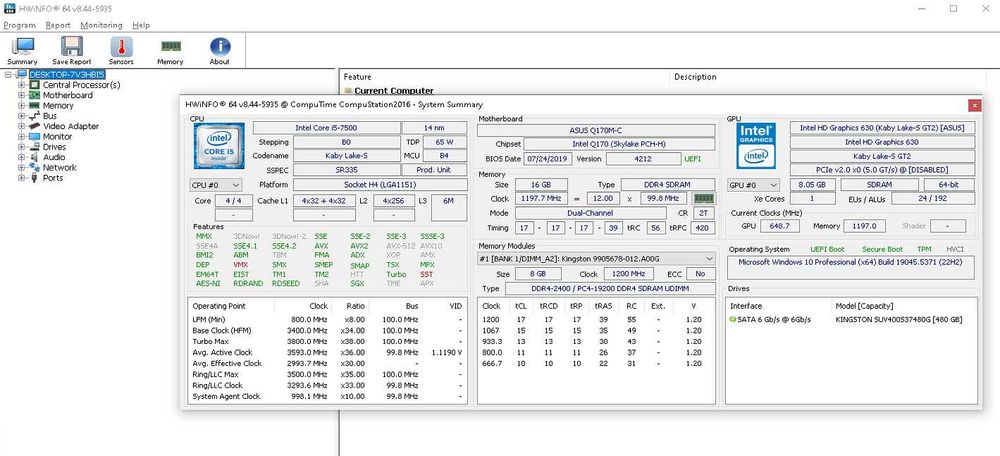Close the System Summary window
This screenshot has width=1000, height=456.
[x=974, y=105]
